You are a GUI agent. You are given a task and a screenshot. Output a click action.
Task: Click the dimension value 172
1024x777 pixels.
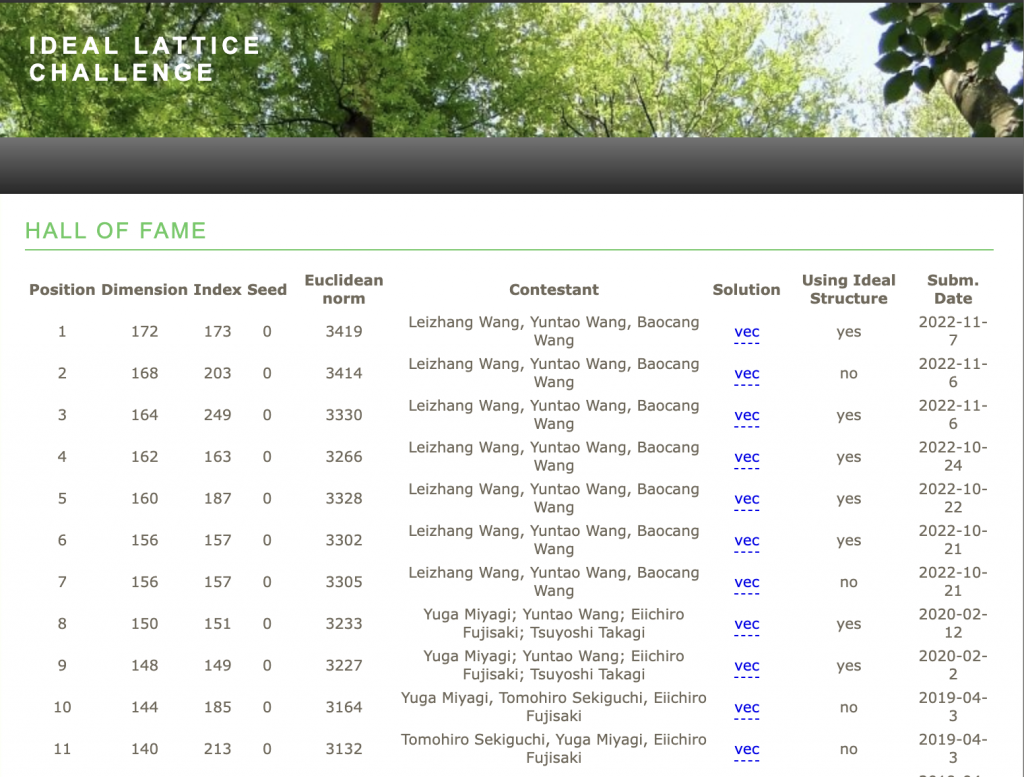(144, 332)
